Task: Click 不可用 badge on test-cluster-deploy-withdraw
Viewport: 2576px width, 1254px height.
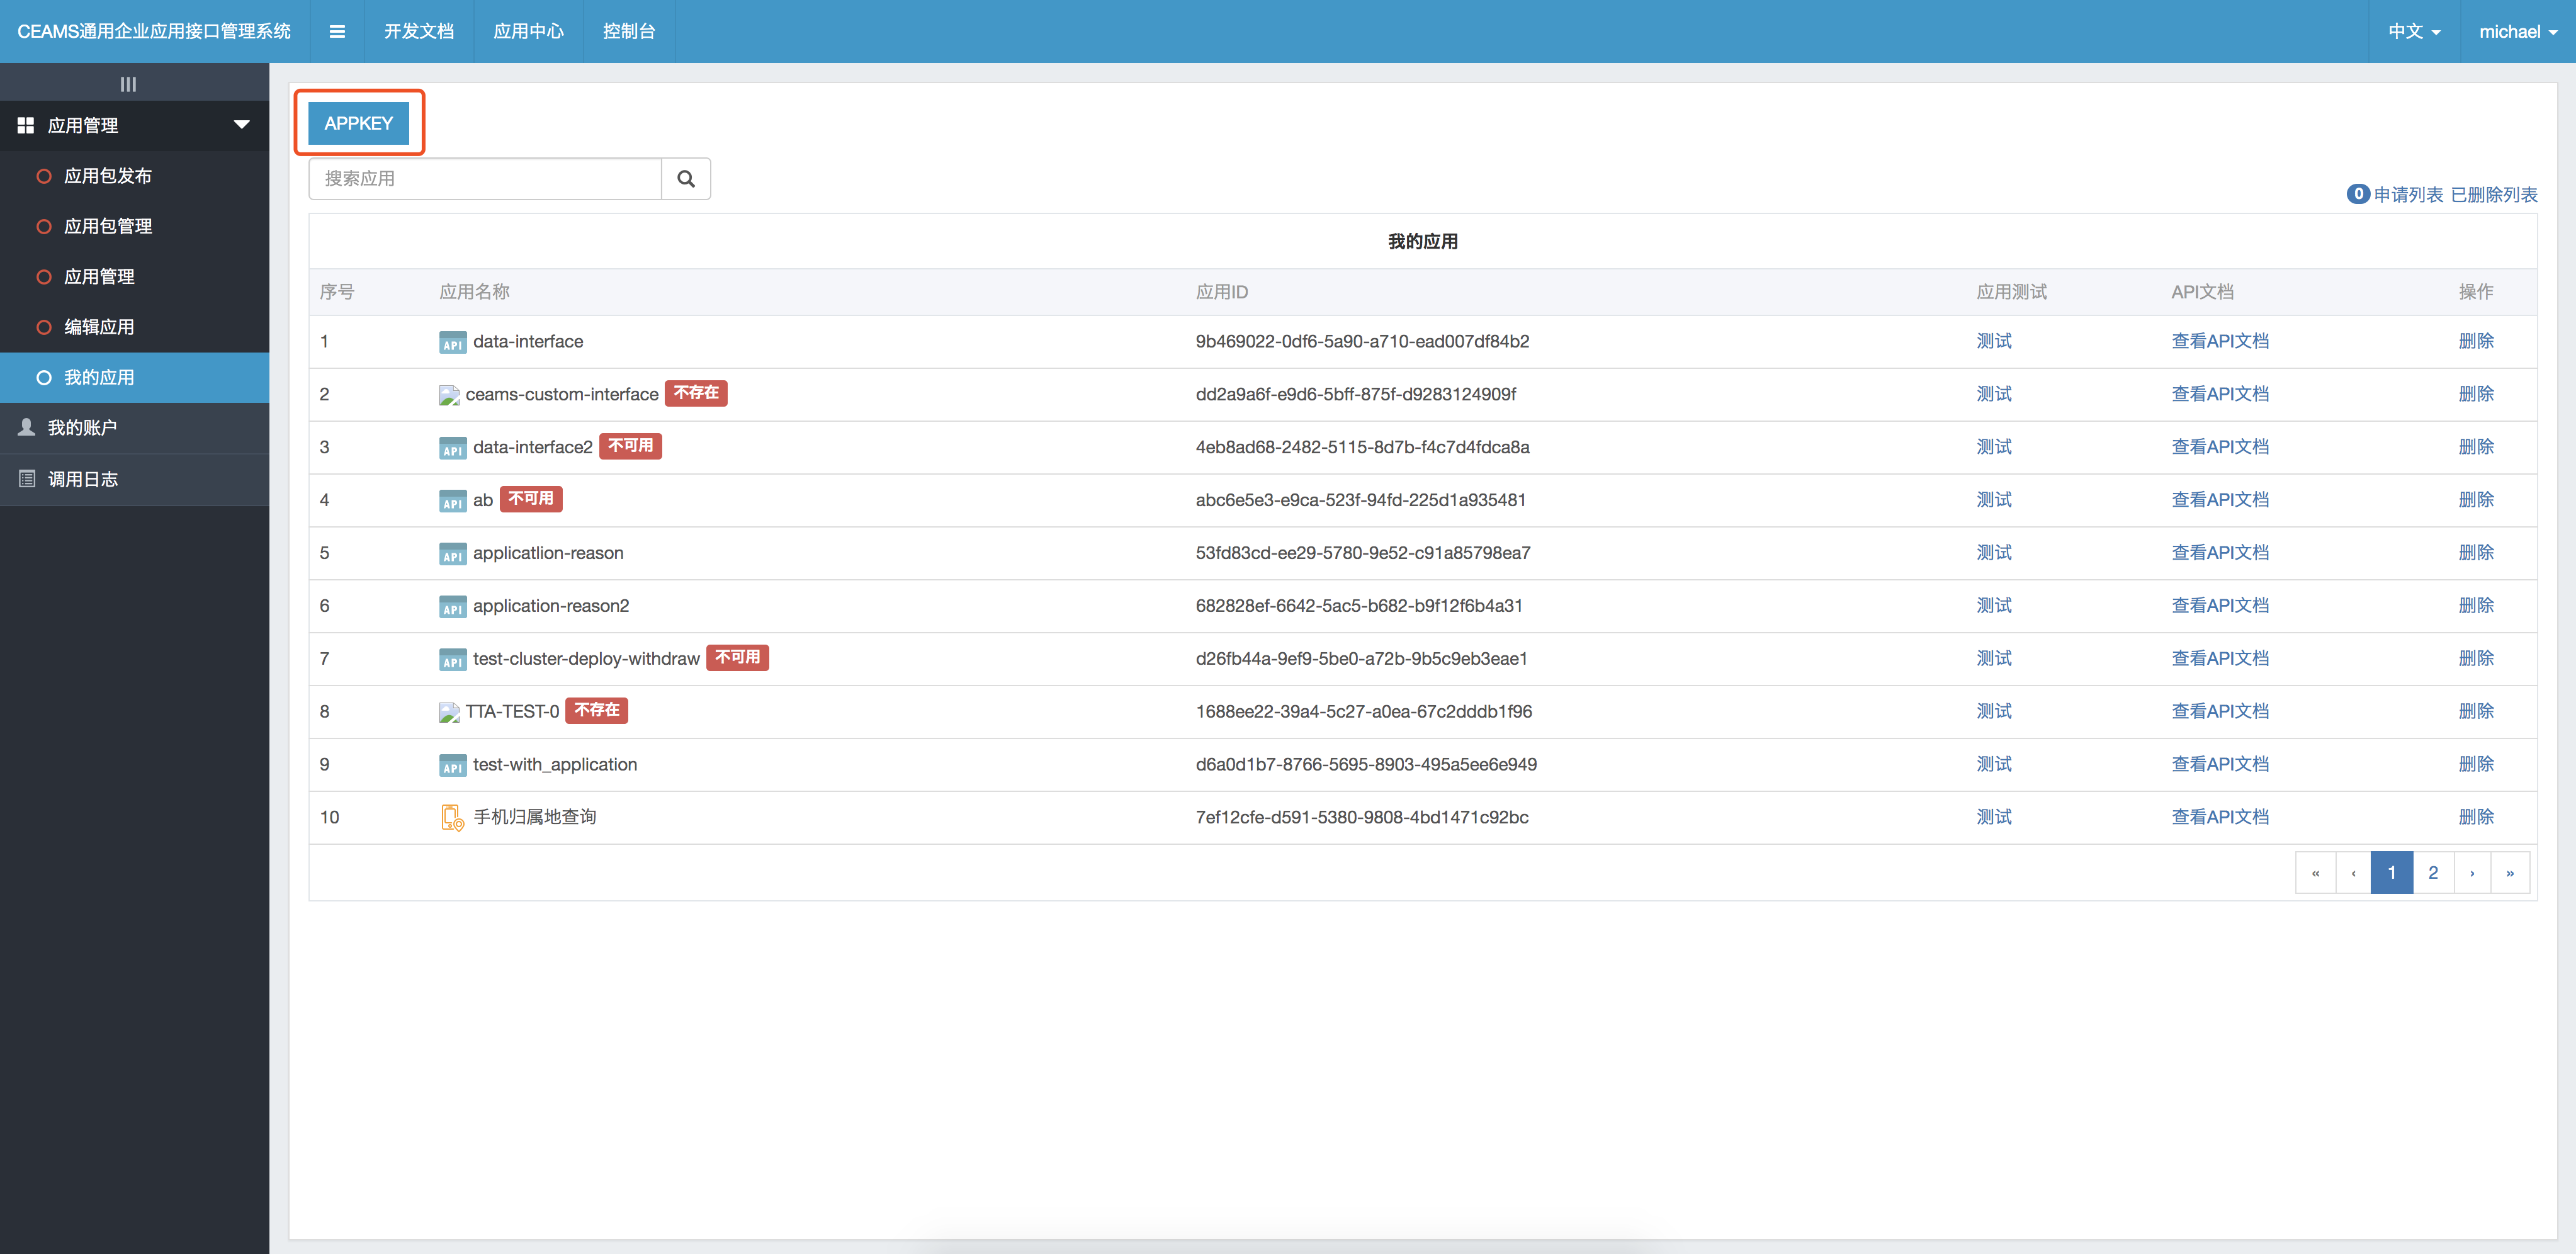Action: [x=737, y=657]
